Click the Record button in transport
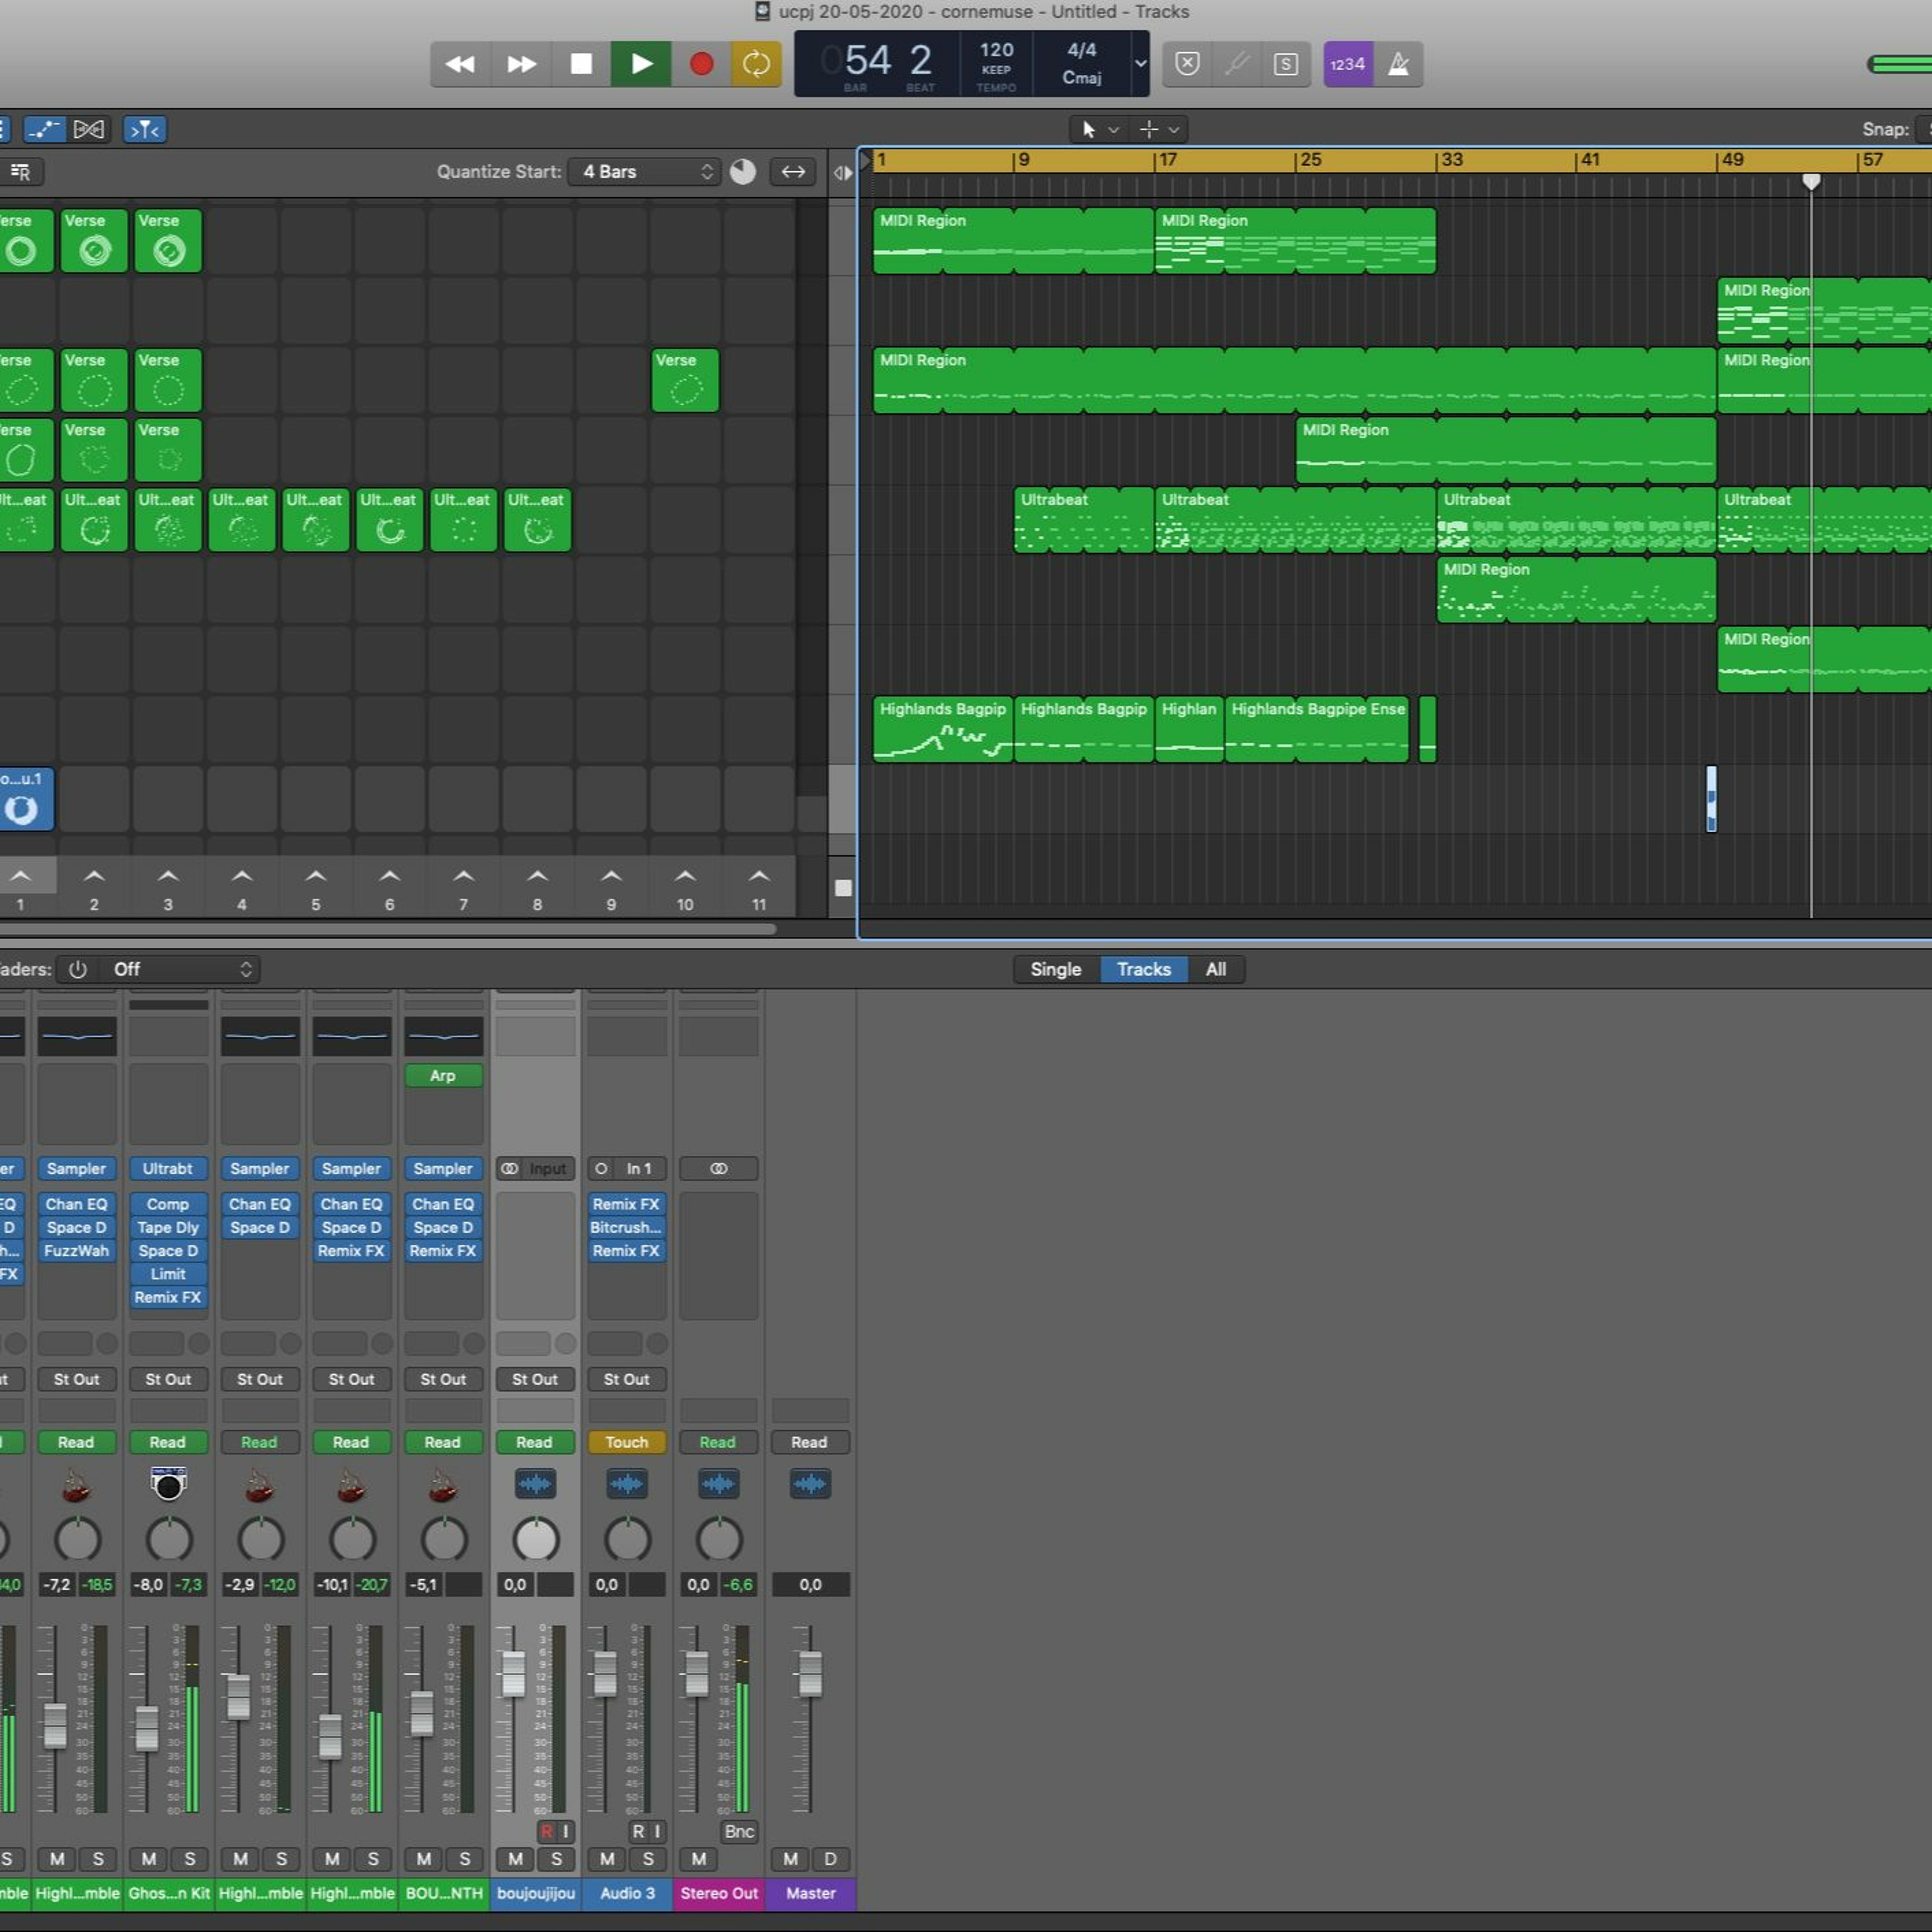1932x1932 pixels. [x=701, y=64]
